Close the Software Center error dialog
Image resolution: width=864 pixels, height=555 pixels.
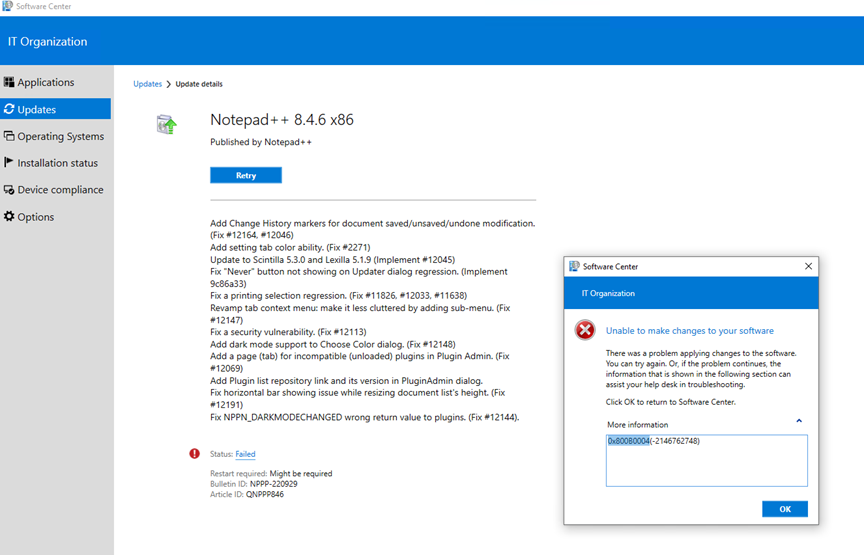[x=808, y=267]
